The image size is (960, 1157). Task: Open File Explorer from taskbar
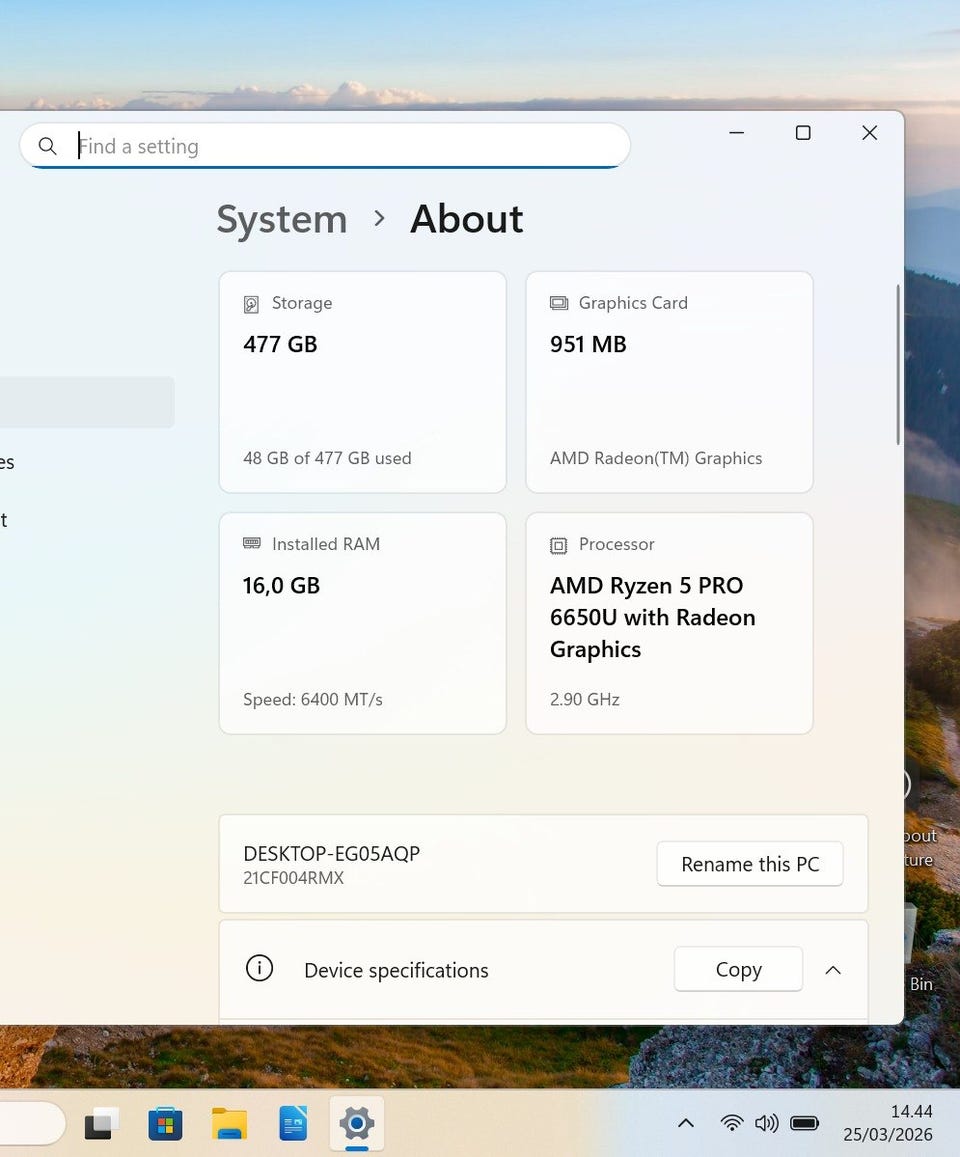click(229, 1124)
